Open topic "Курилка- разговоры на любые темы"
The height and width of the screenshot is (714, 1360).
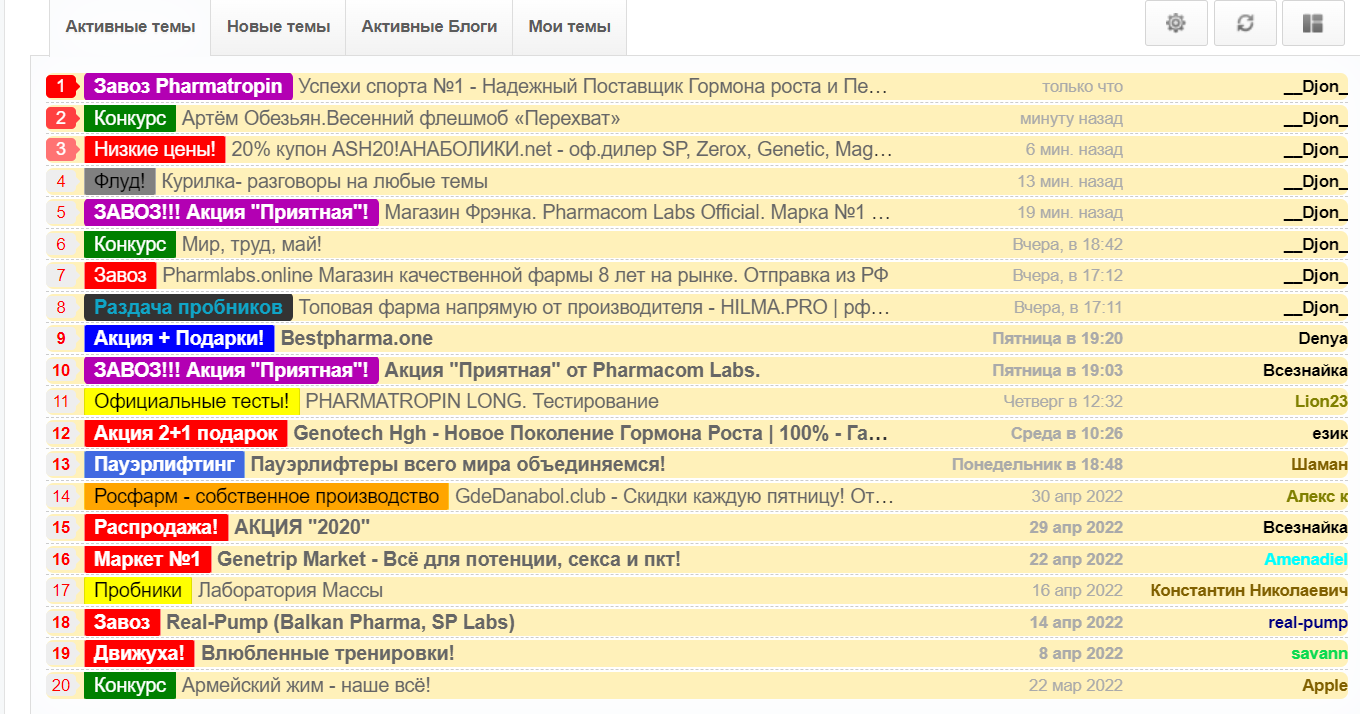[329, 181]
